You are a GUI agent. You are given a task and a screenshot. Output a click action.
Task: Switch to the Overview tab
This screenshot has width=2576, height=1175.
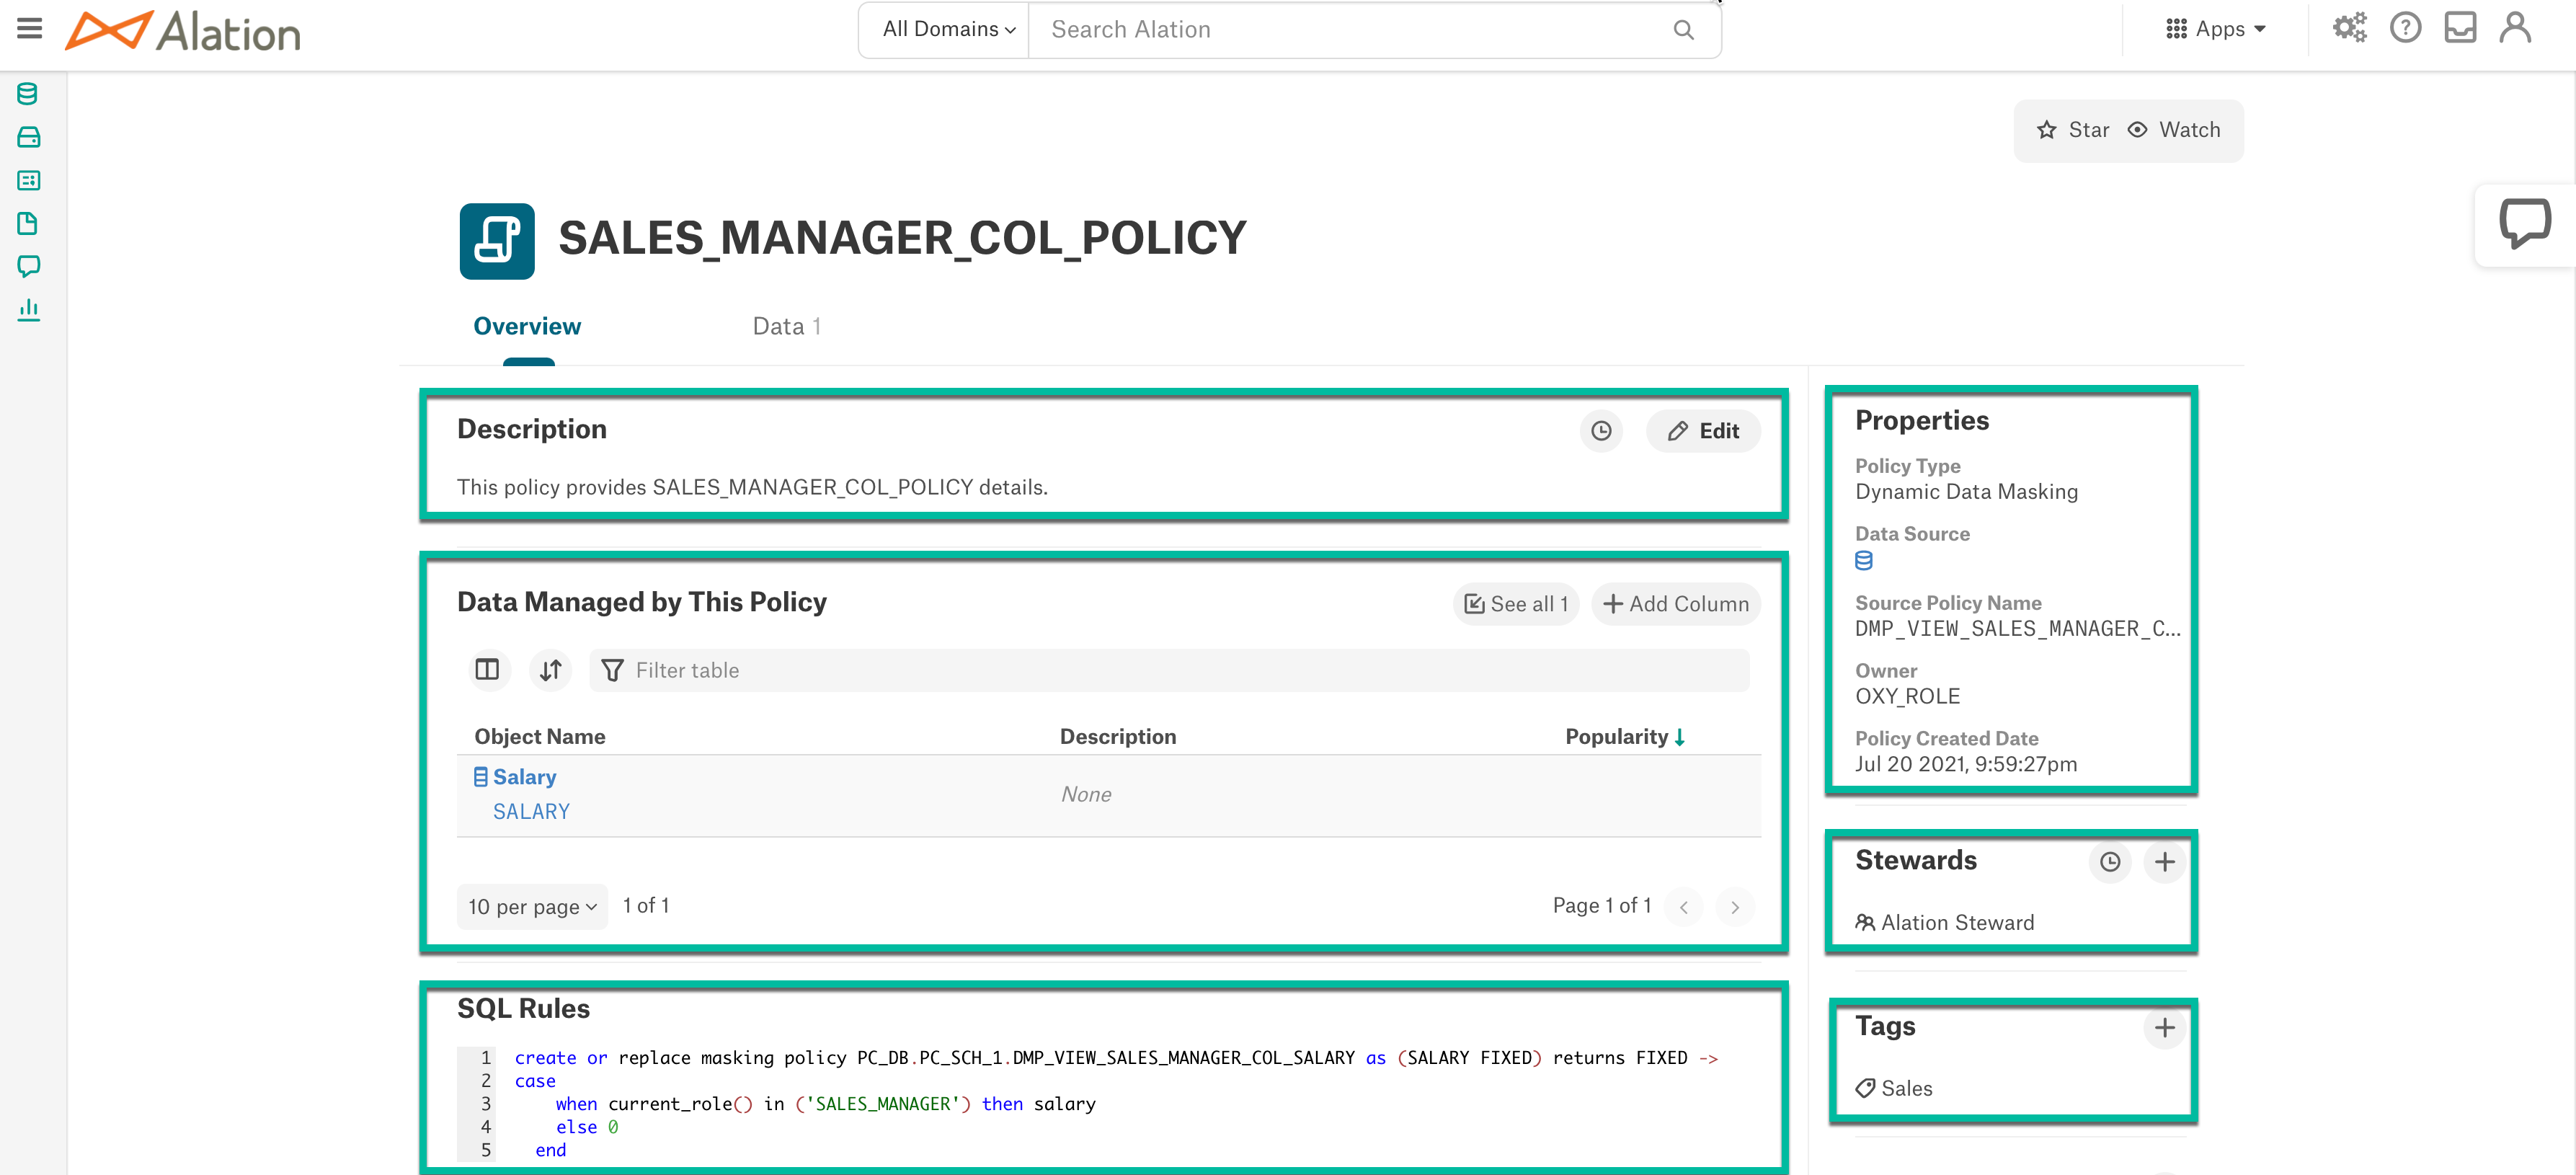(x=527, y=327)
